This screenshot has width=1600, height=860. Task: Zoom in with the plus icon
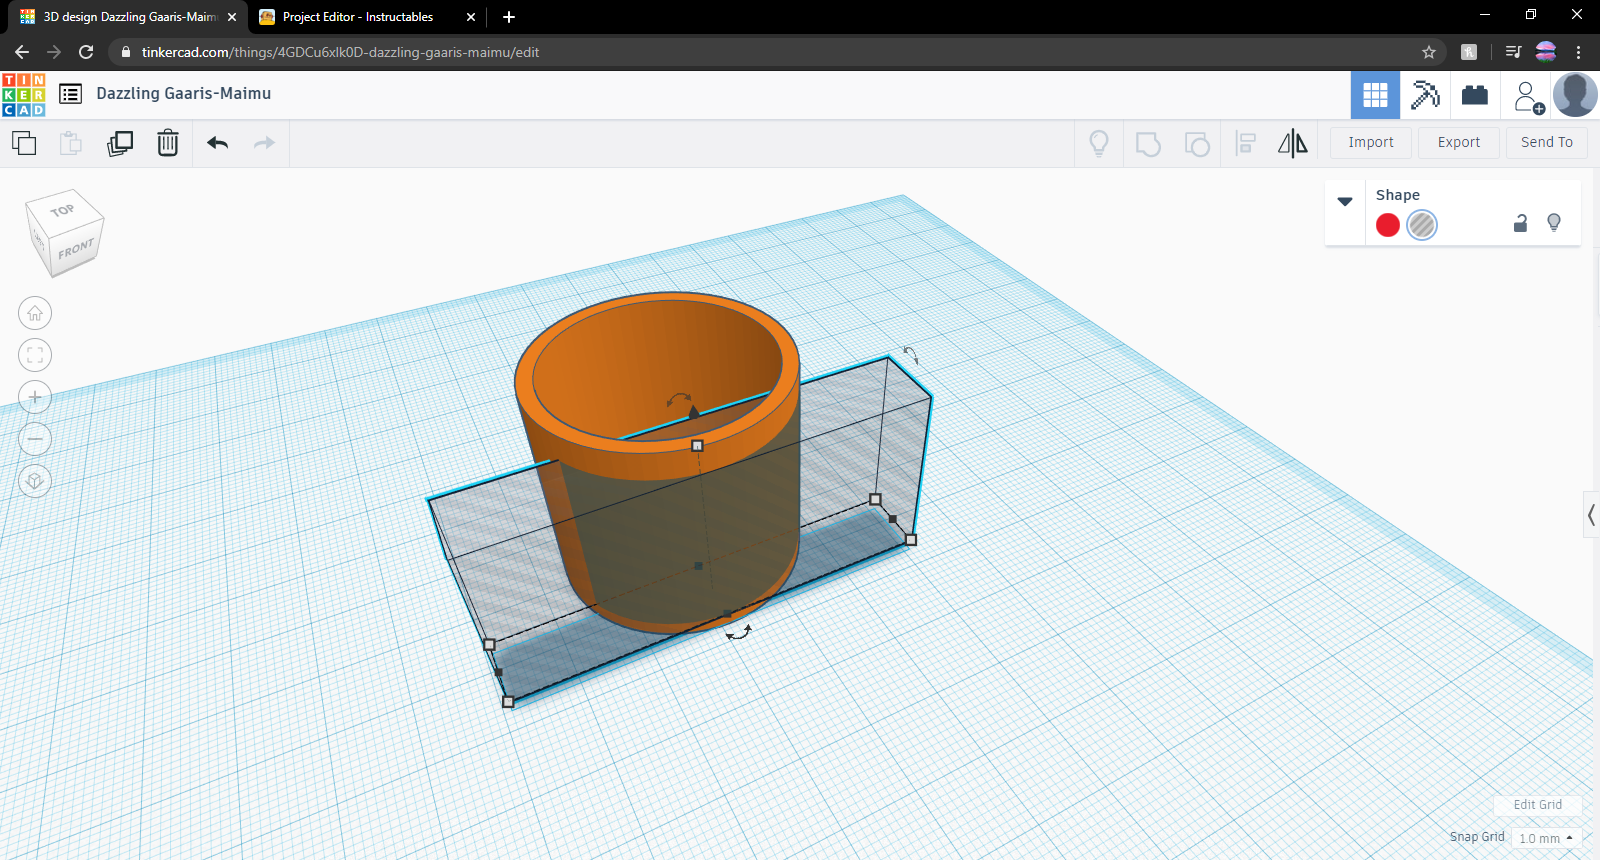(35, 397)
